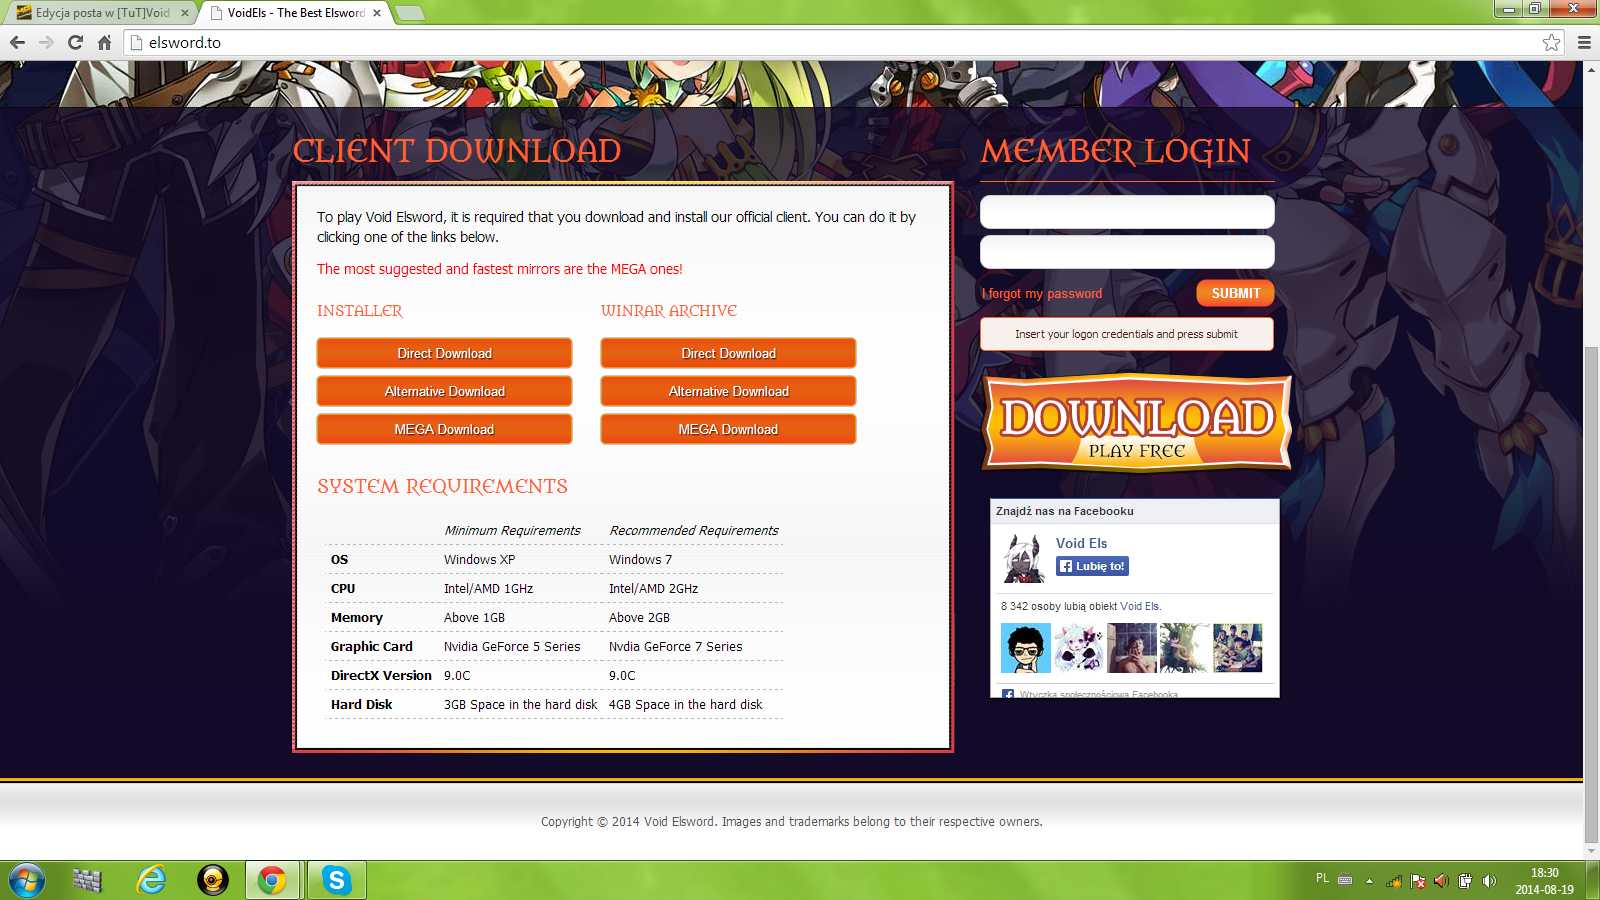
Task: Click the keyboard tray icon
Action: tap(1345, 880)
